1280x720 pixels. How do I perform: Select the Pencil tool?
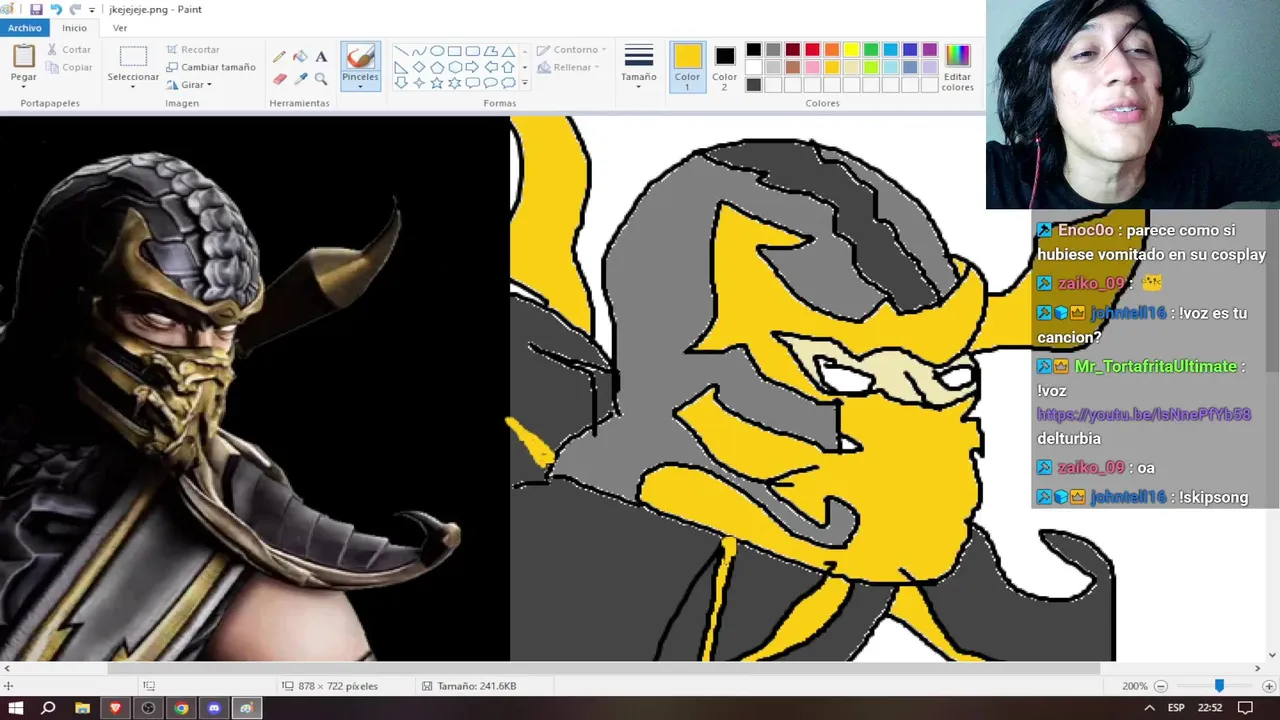tap(279, 57)
